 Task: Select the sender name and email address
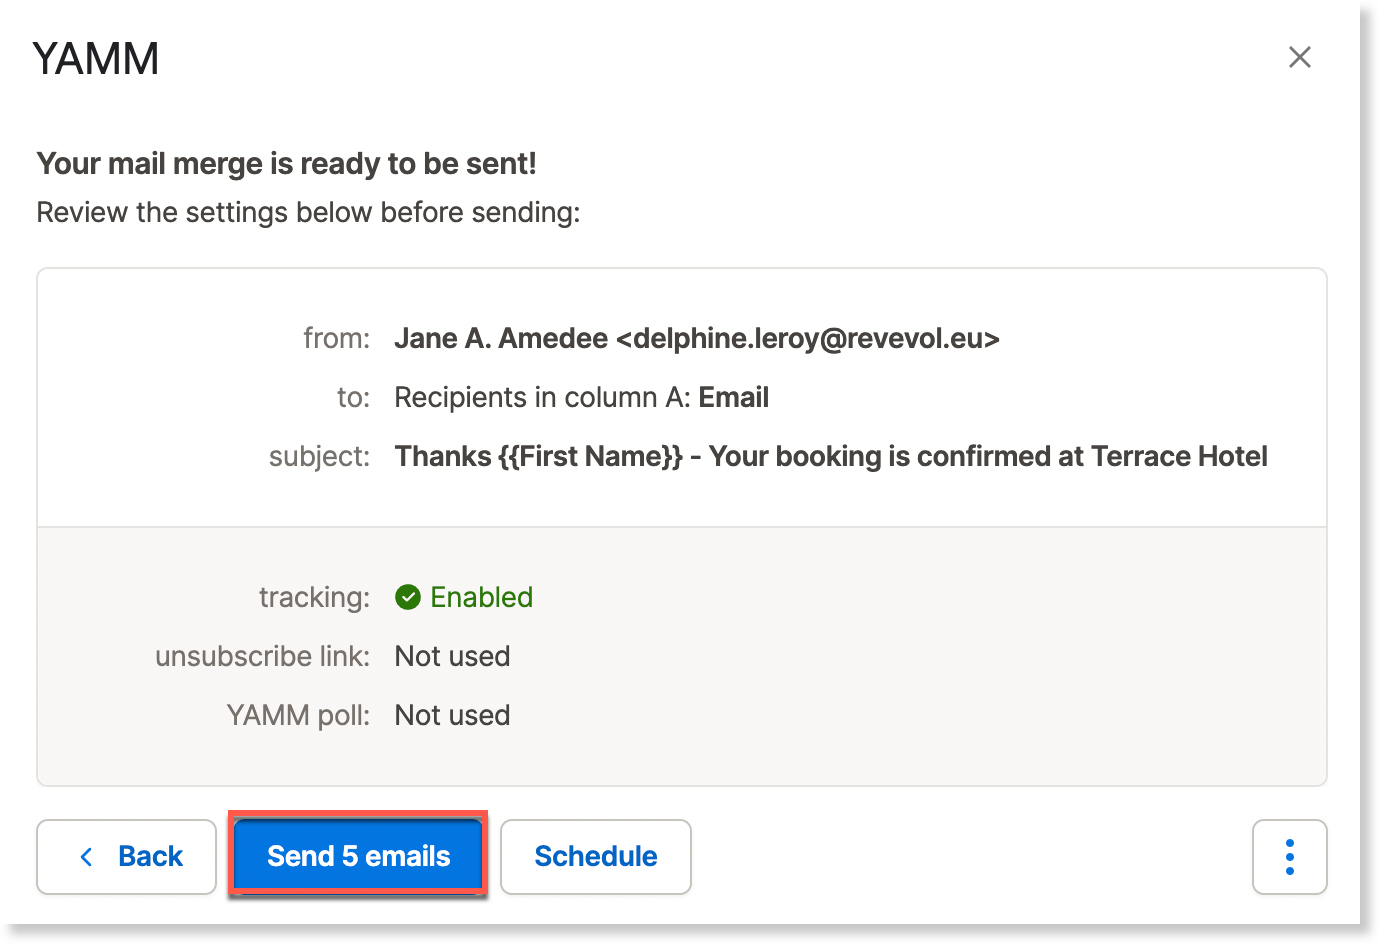(x=696, y=339)
